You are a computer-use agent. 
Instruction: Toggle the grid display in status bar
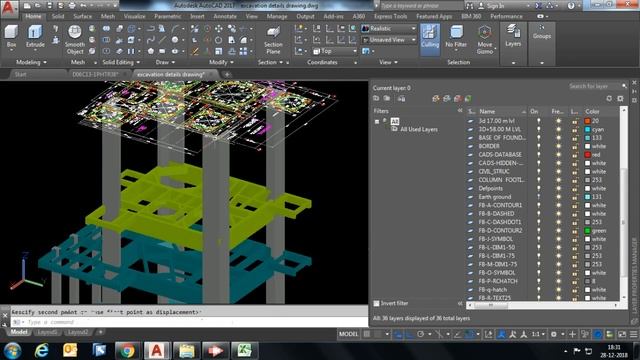click(367, 334)
